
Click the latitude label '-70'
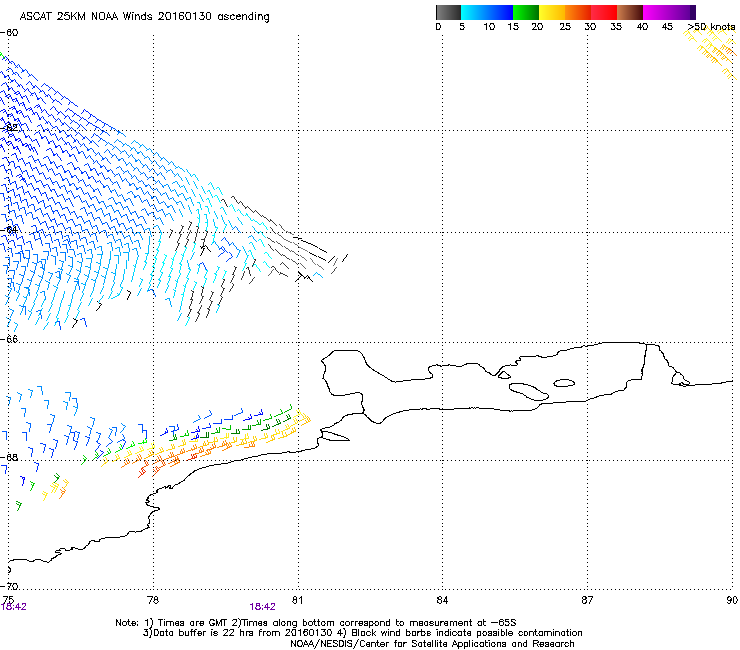[9, 586]
